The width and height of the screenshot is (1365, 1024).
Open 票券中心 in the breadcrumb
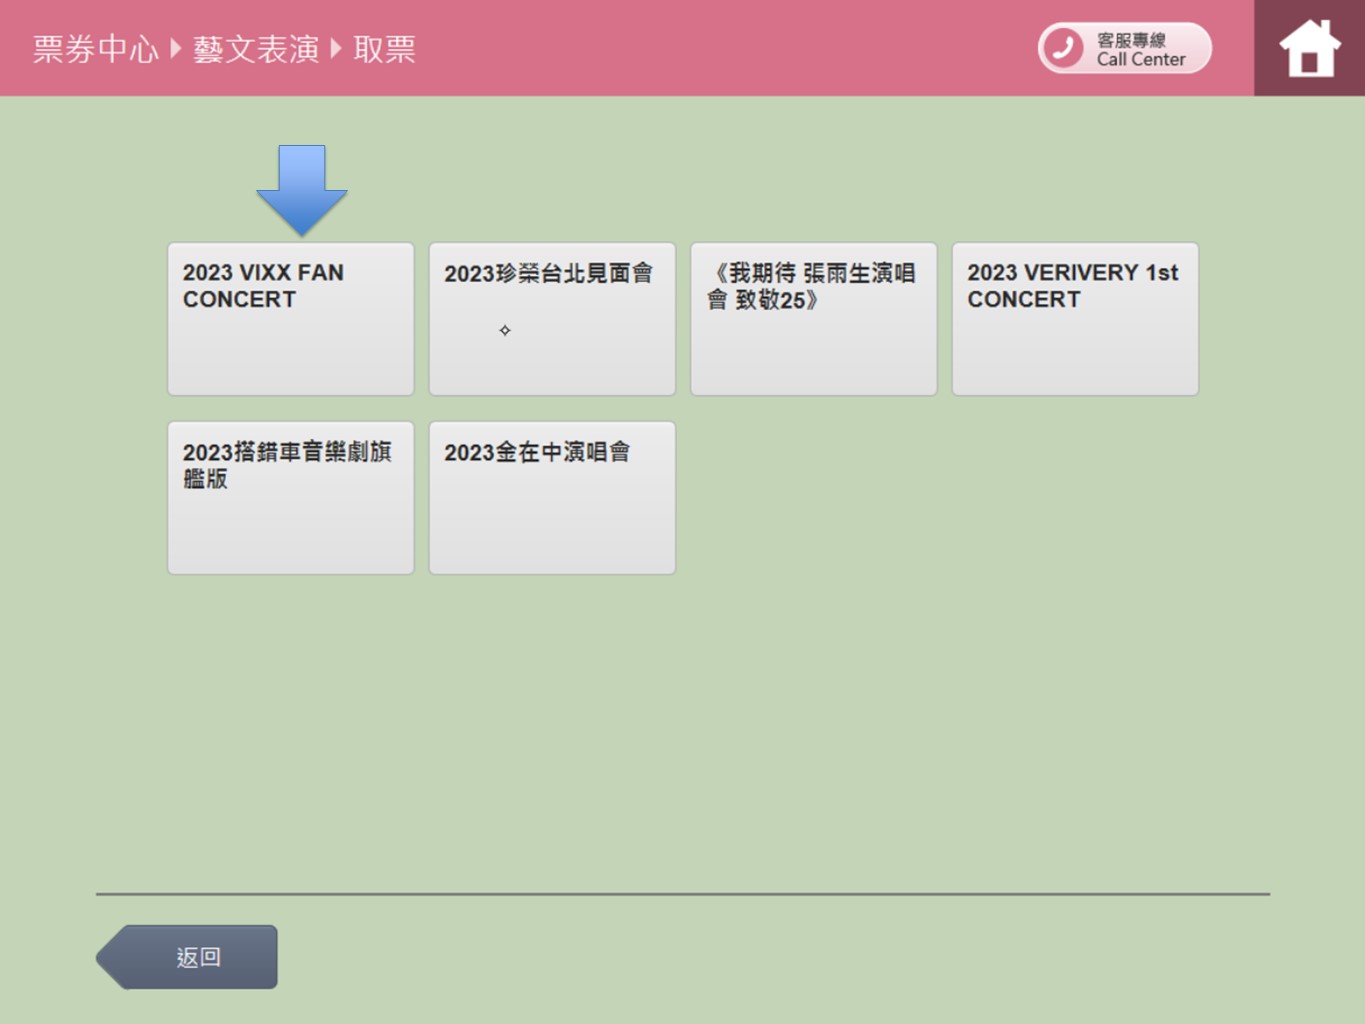tap(96, 49)
